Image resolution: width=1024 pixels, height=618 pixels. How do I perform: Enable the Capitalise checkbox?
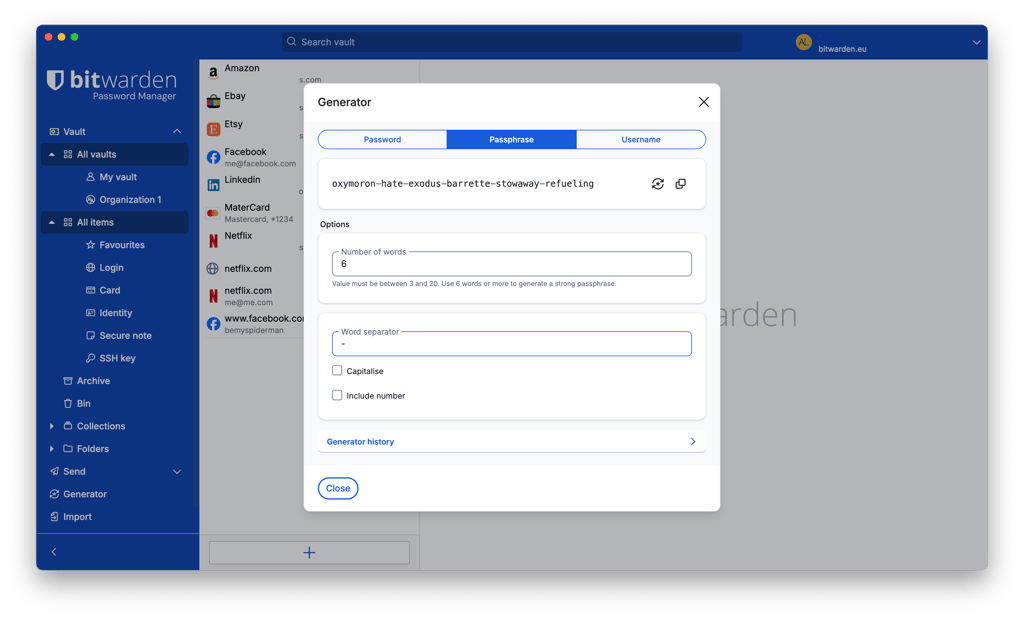pyautogui.click(x=337, y=370)
